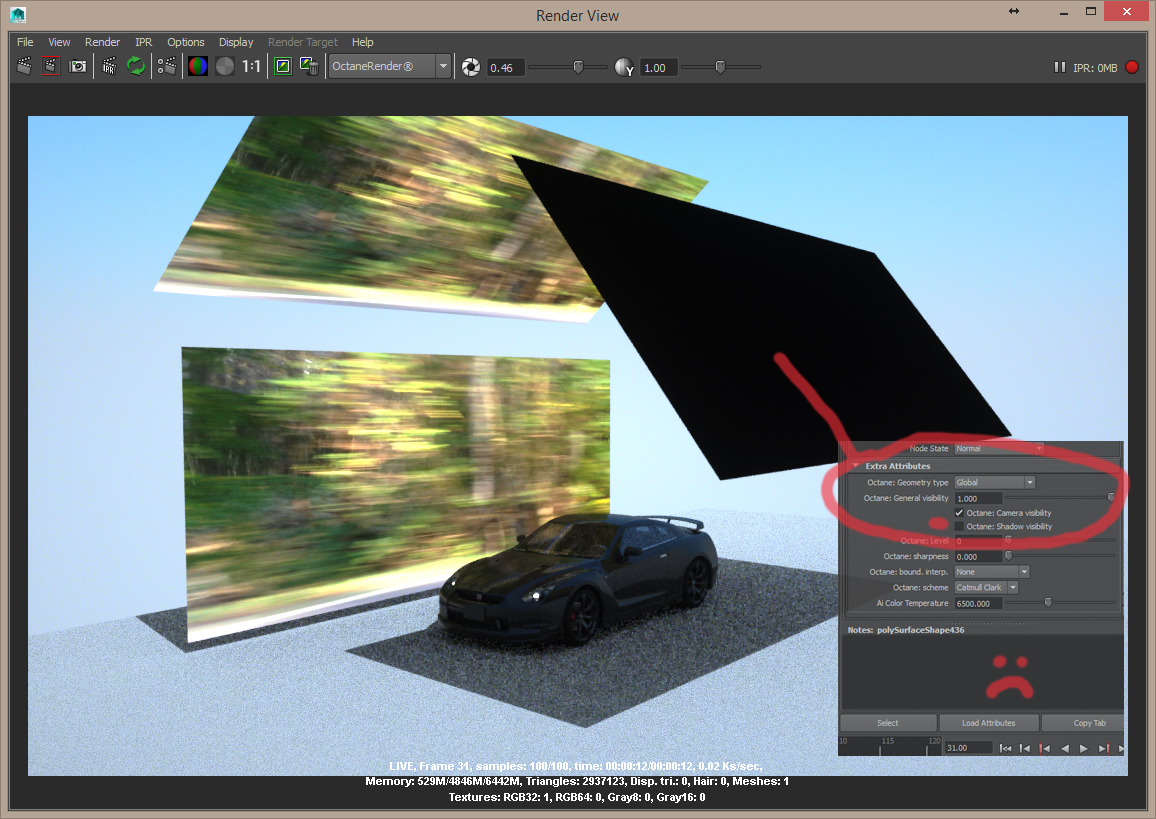
Task: Open render settings with the dotted clapboard icon
Action: click(167, 66)
